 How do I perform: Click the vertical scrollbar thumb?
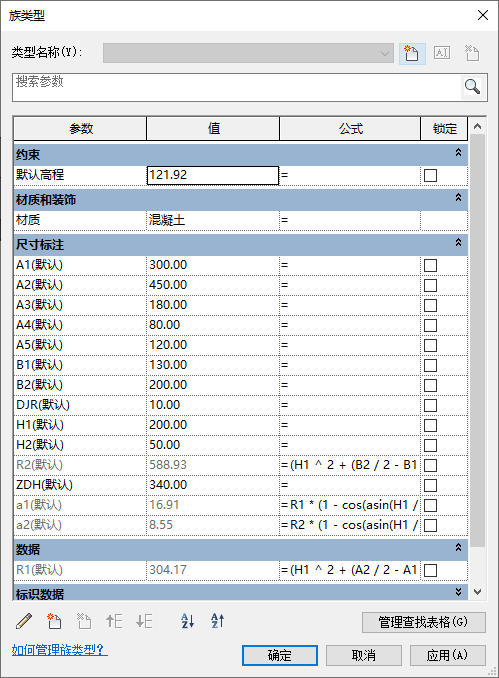[477, 341]
